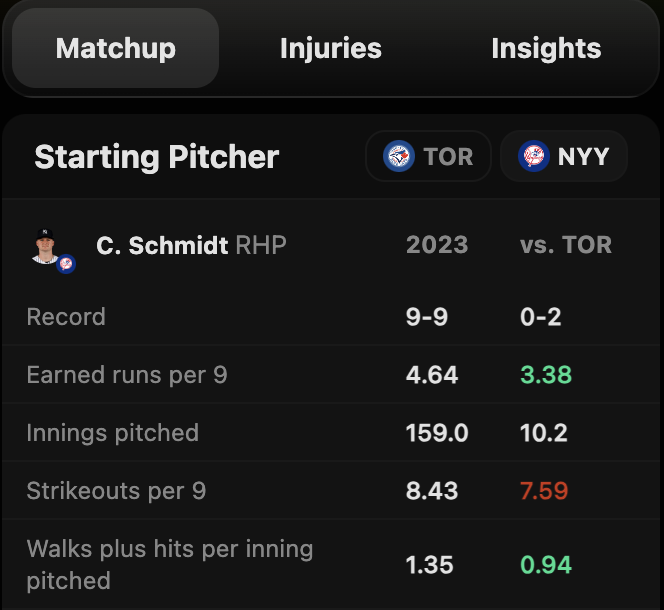Click the small Yankees badge on headshot
Image resolution: width=664 pixels, height=610 pixels.
[66, 264]
